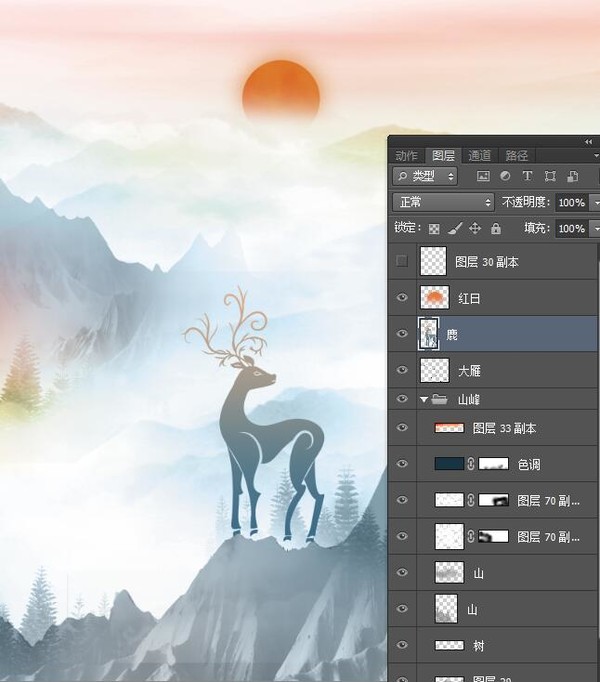Select the lower 山 layer thumbnail
The width and height of the screenshot is (600, 682).
click(x=446, y=608)
